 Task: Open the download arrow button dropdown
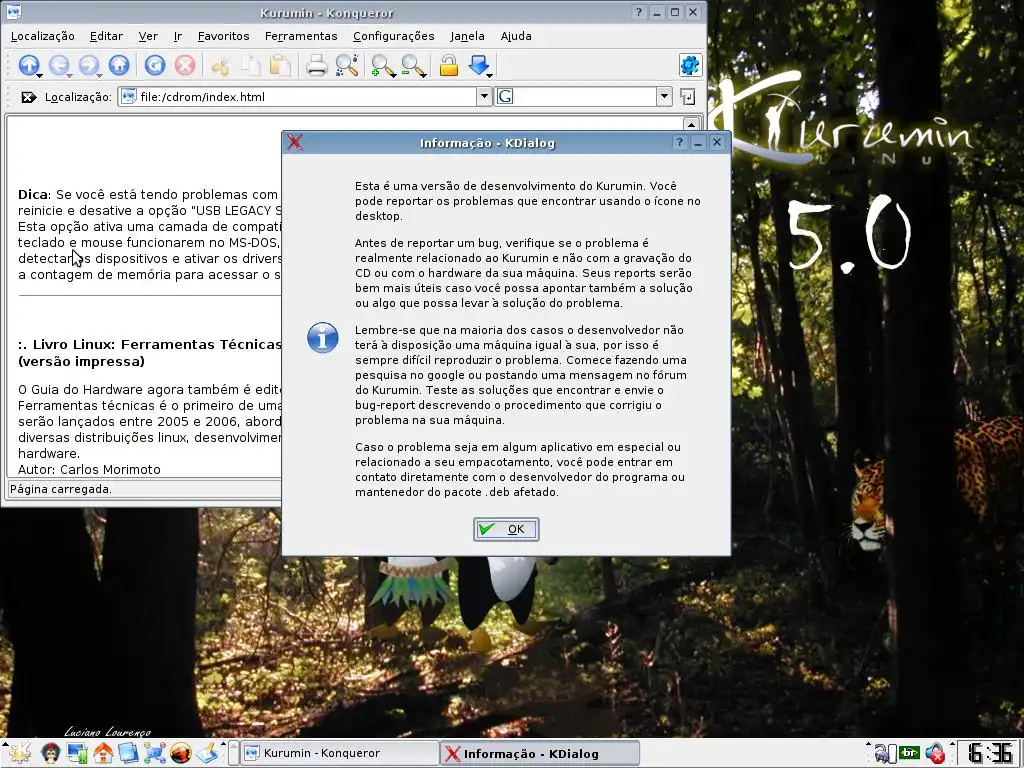pos(490,75)
